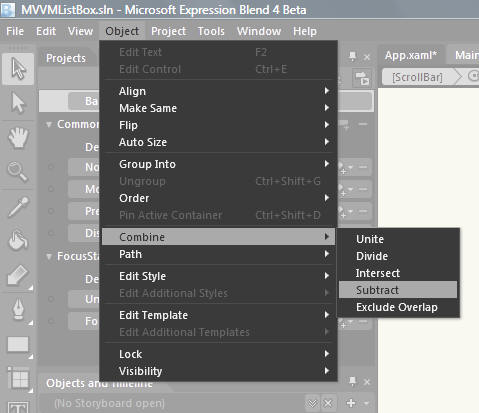This screenshot has height=413, width=479.
Task: Select Exclude Overlap option
Action: pos(398,307)
